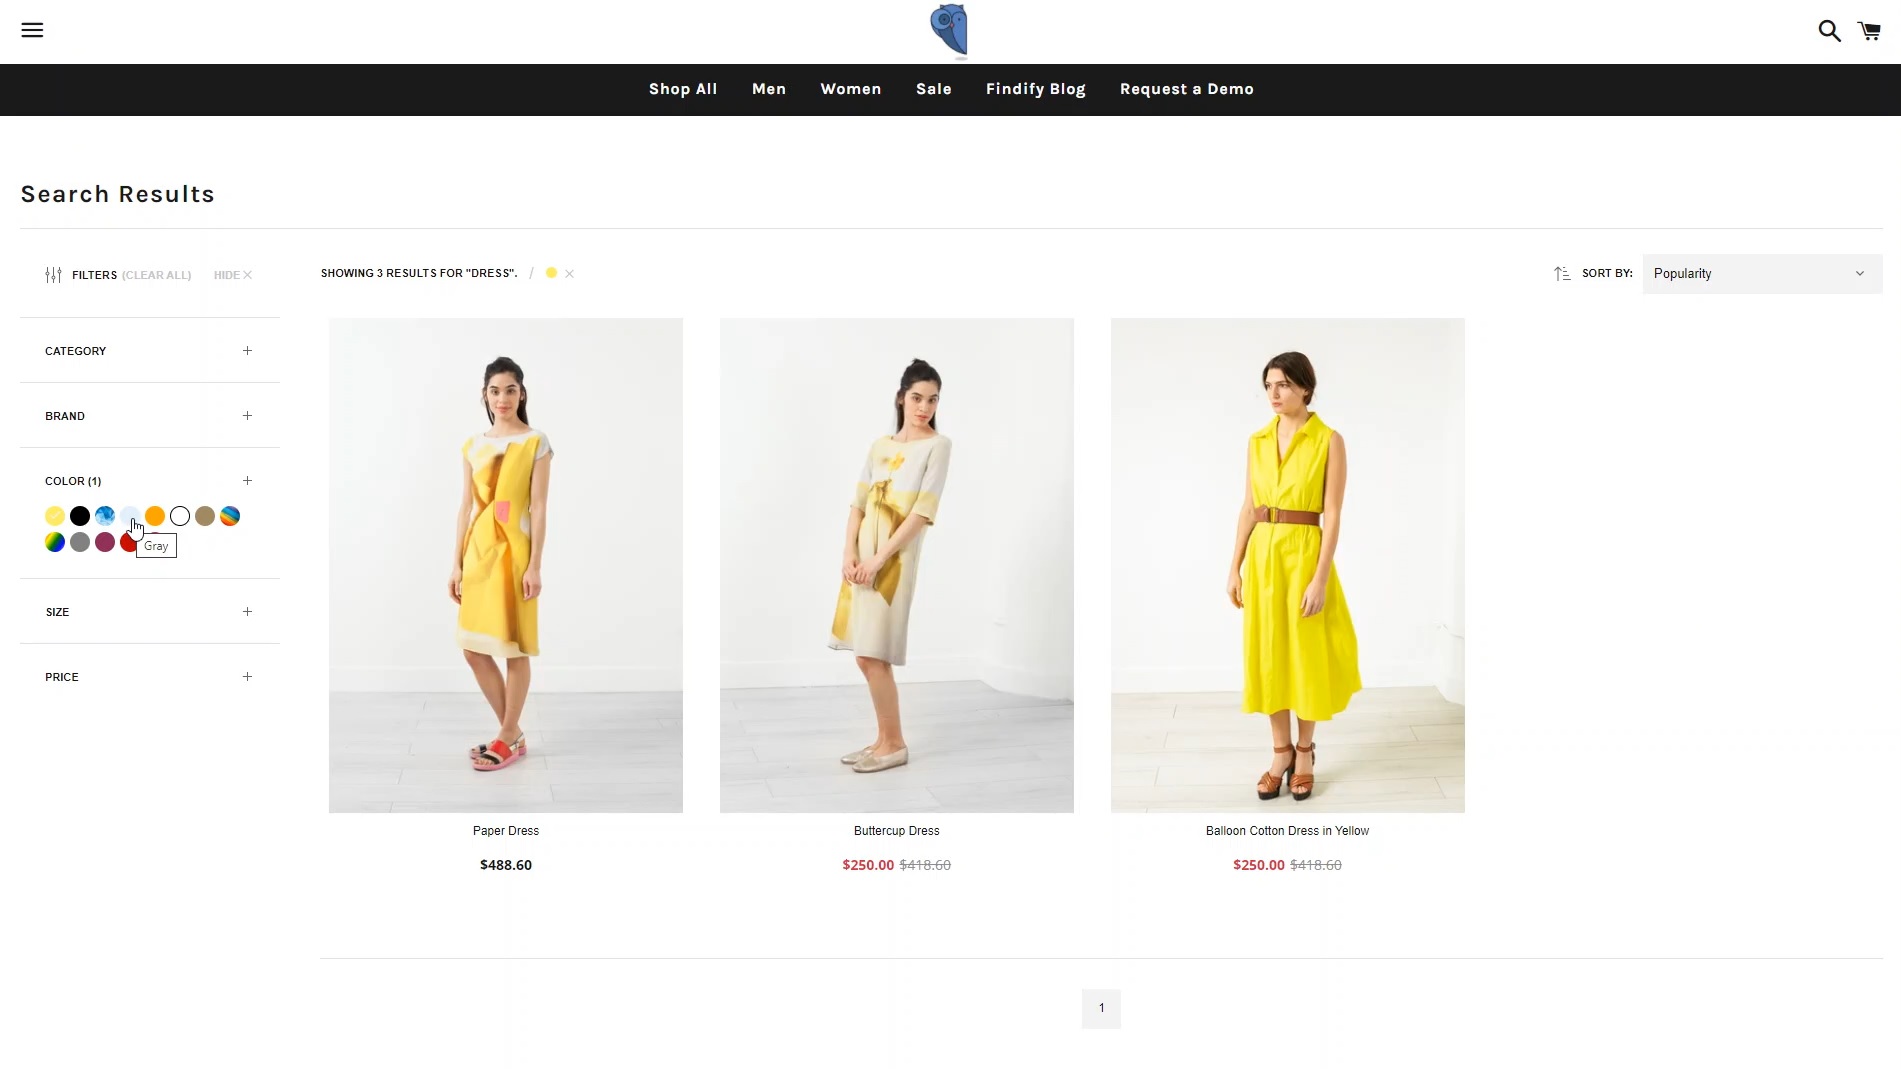Remove yellow filter with the X icon
Image resolution: width=1901 pixels, height=1069 pixels.
point(569,273)
